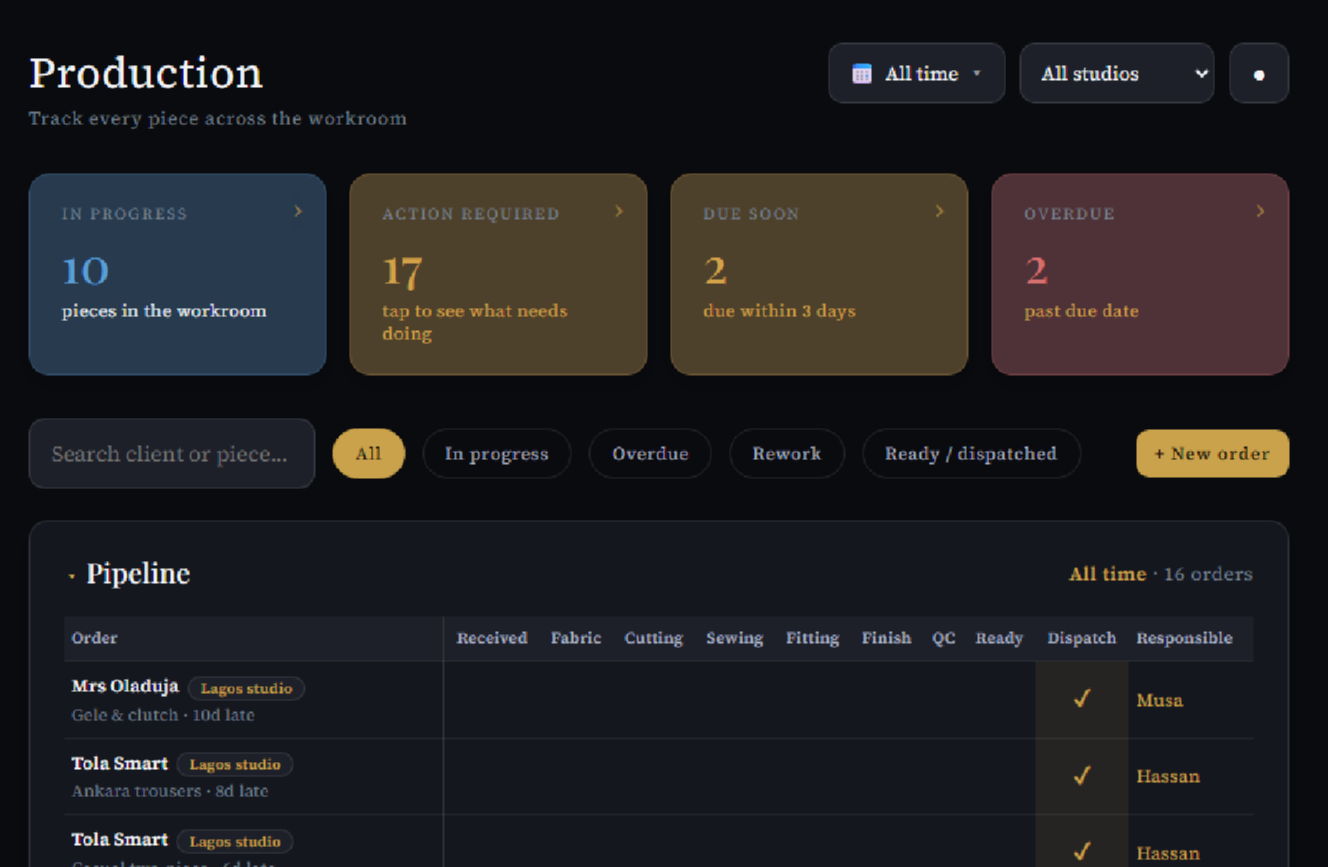
Task: Collapse the Pipeline section triangle
Action: [71, 576]
